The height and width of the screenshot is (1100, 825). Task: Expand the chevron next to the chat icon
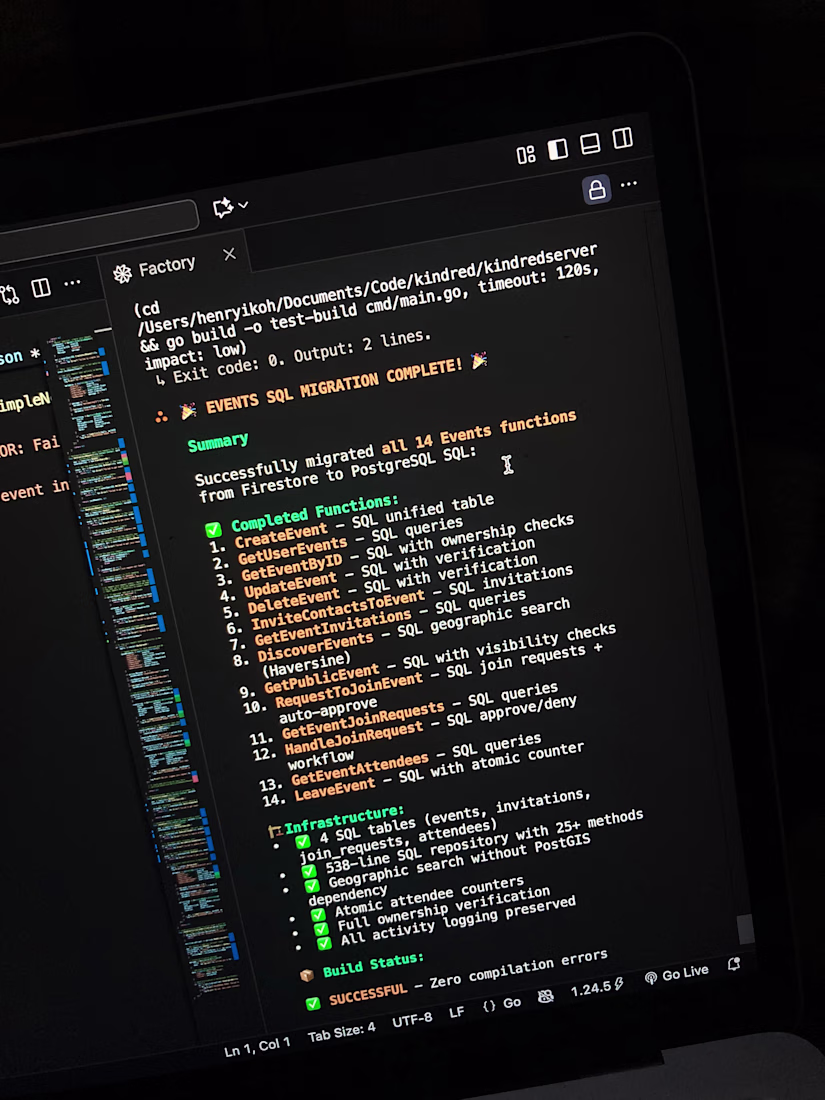[243, 205]
